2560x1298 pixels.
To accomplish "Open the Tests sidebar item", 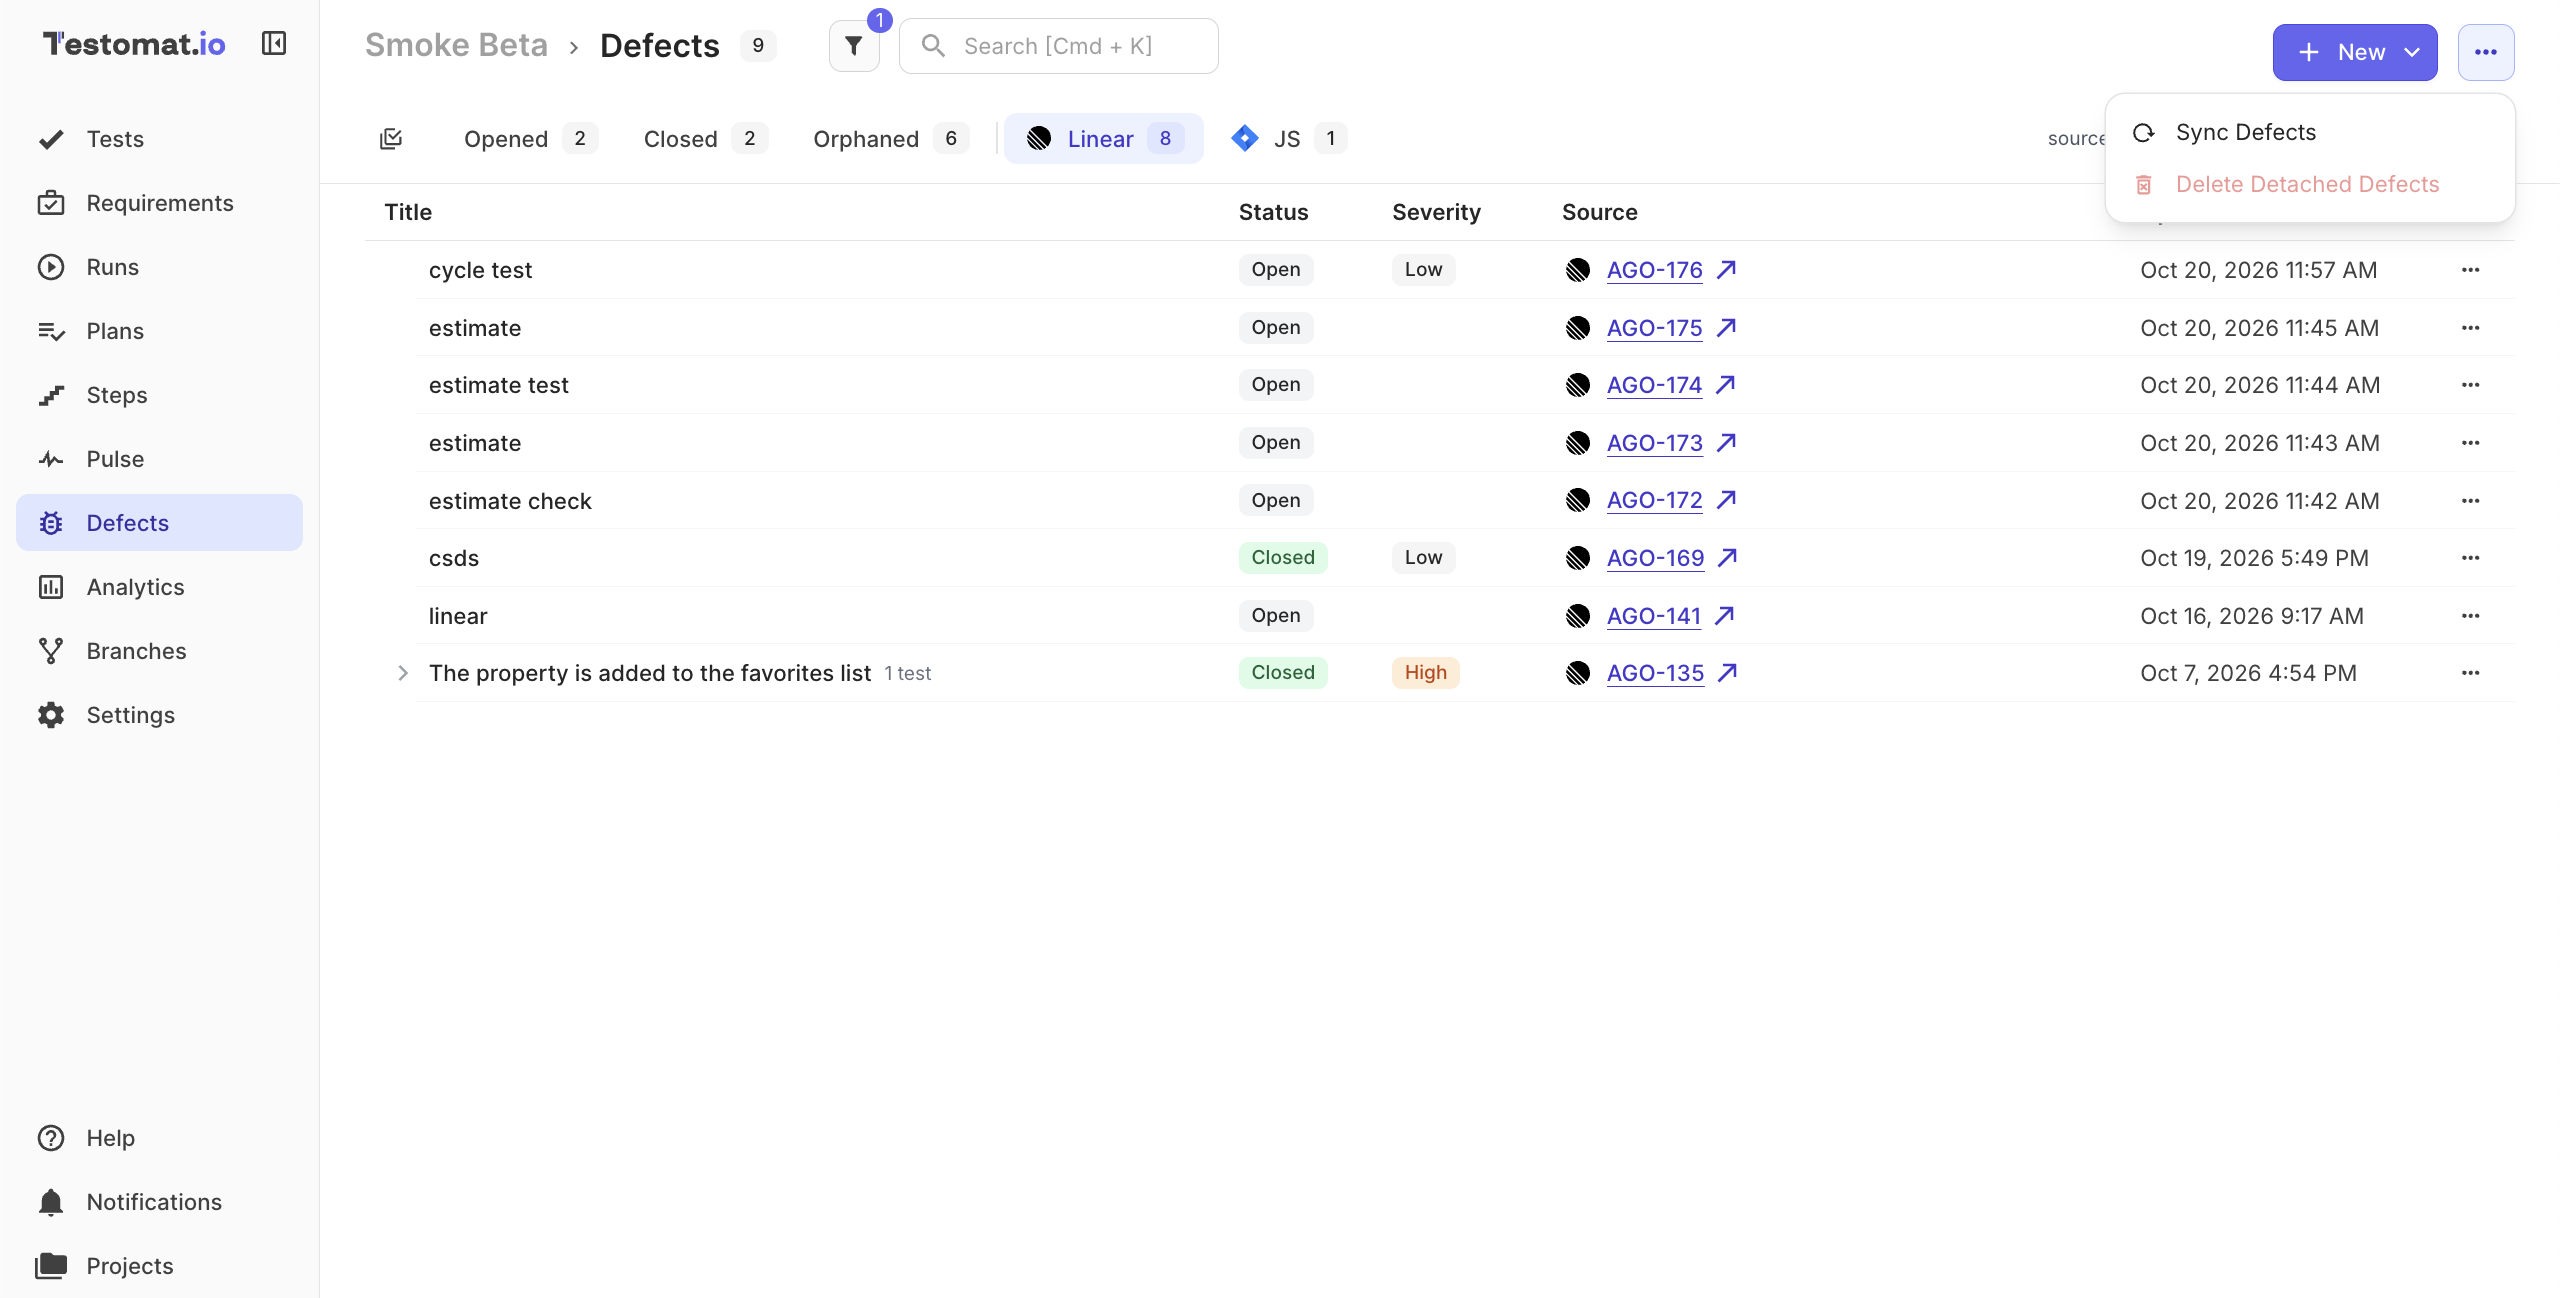I will tap(159, 139).
